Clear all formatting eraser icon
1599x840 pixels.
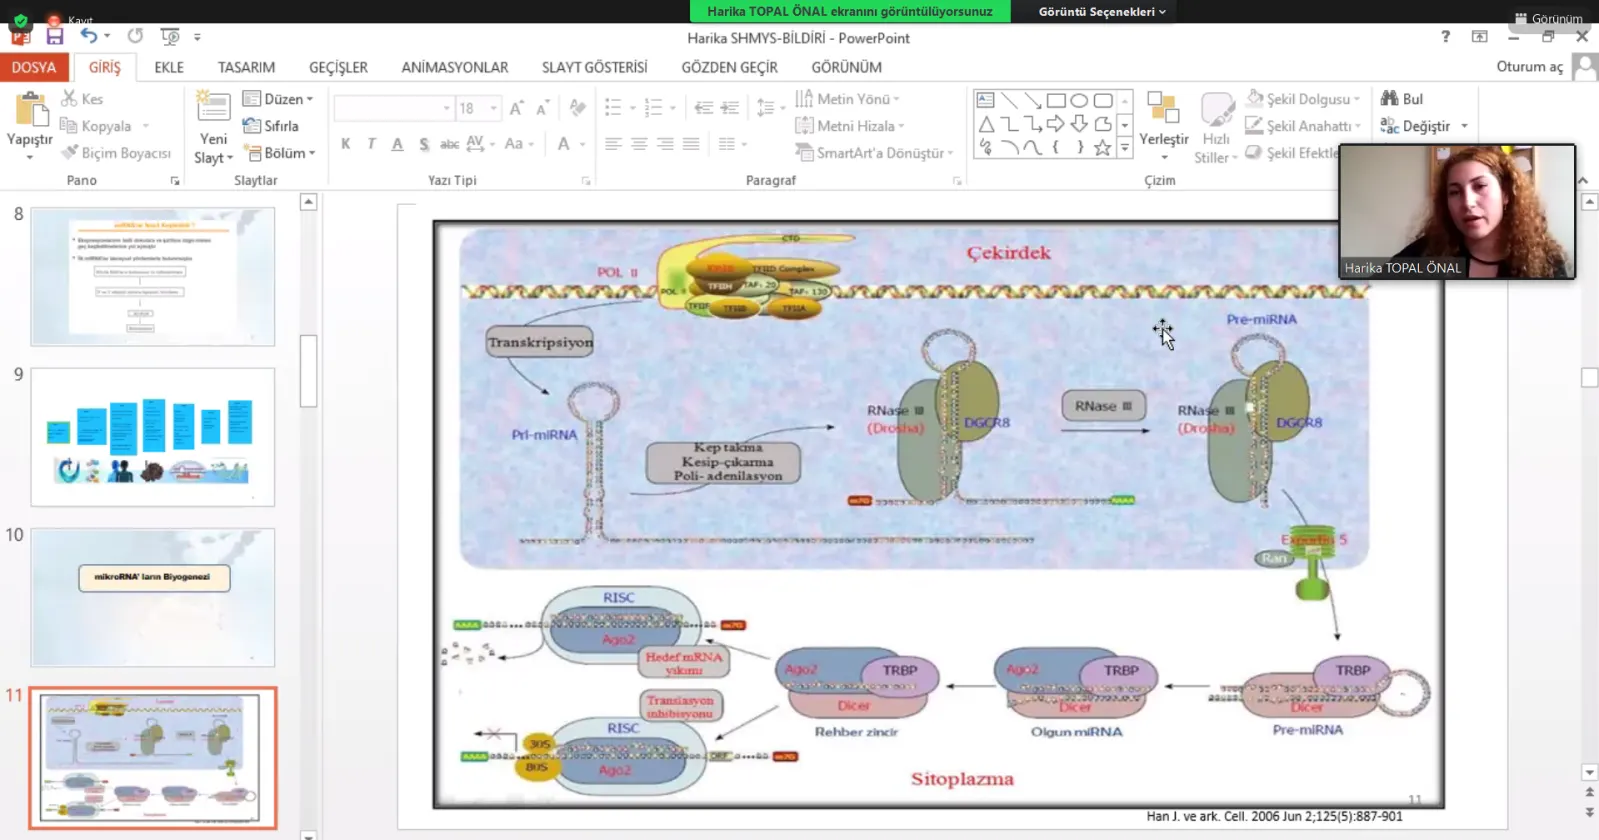pyautogui.click(x=577, y=107)
